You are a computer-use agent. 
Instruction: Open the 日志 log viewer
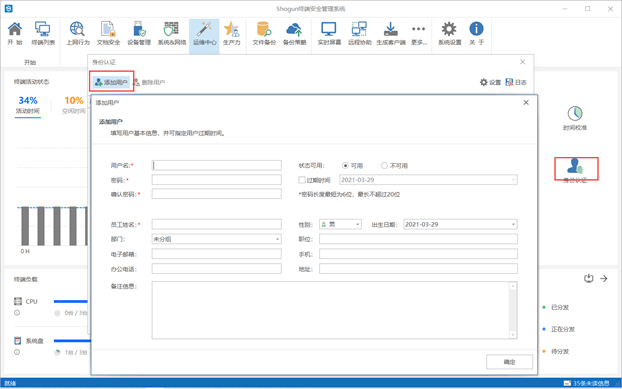(x=516, y=82)
